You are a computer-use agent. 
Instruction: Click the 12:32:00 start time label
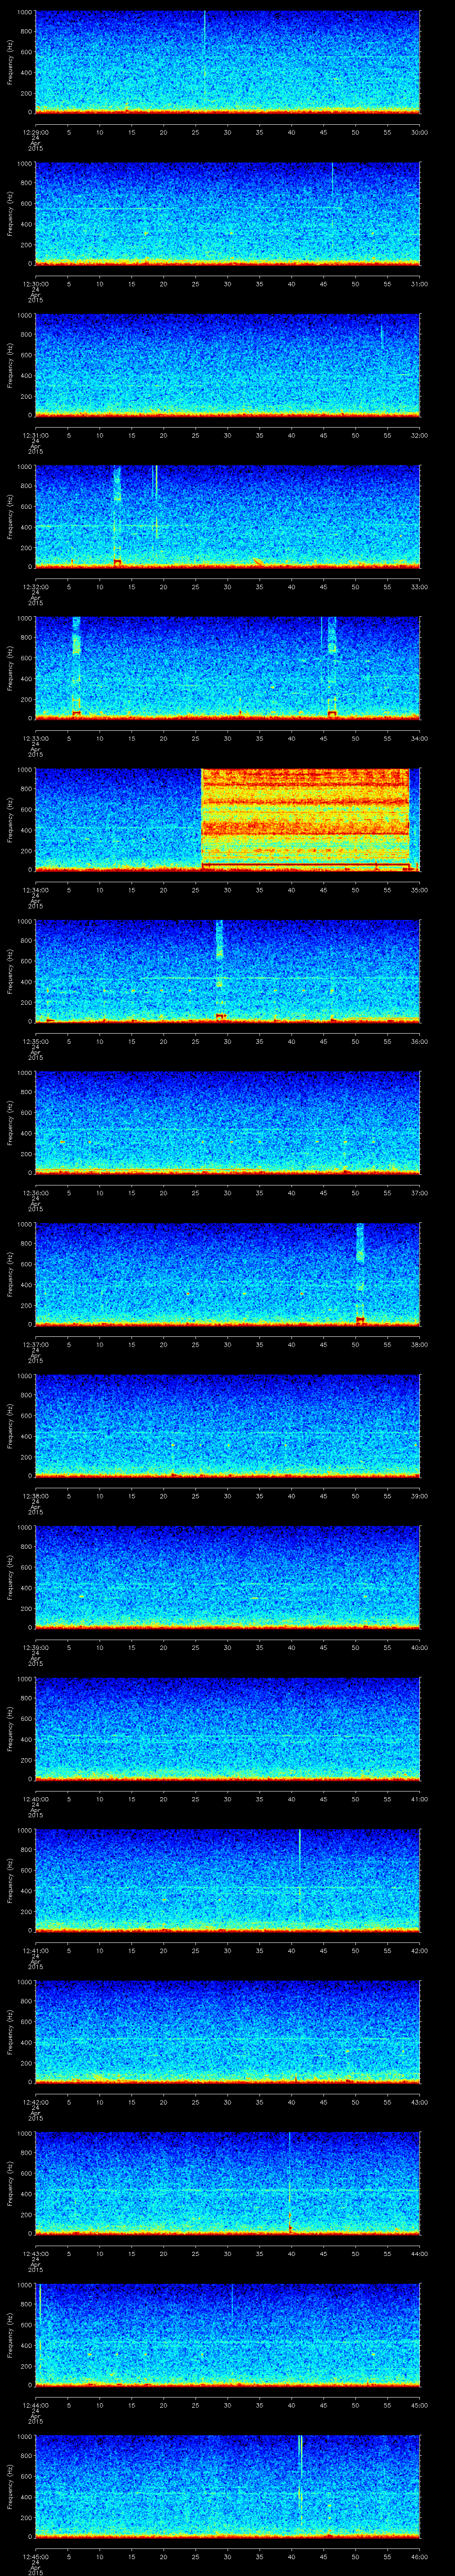tap(35, 587)
